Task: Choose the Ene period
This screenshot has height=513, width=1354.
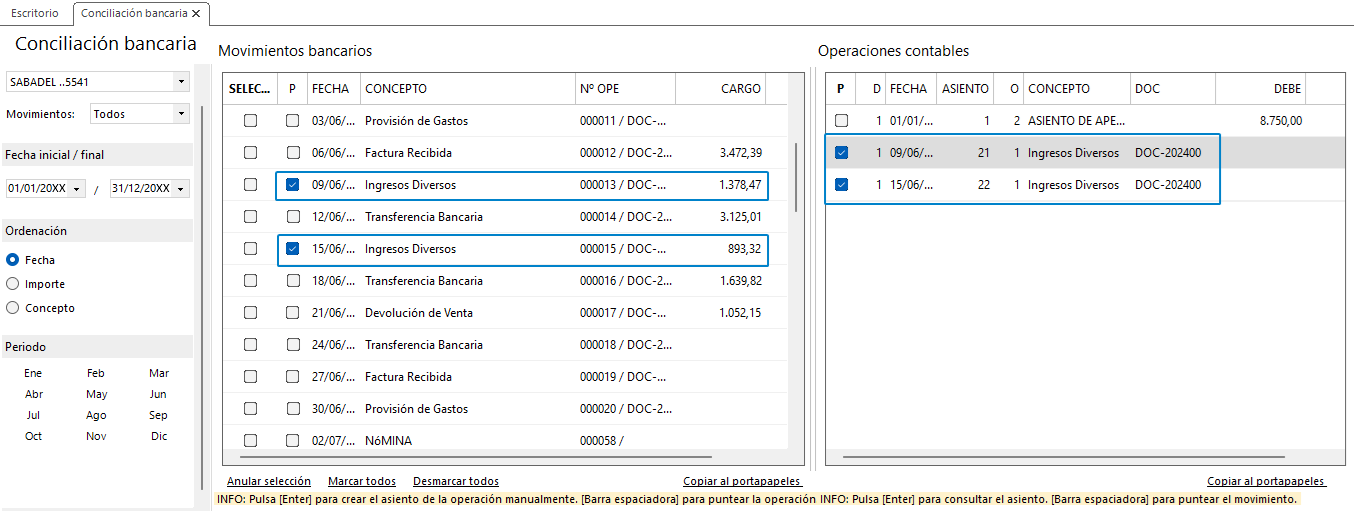Action: 34,373
